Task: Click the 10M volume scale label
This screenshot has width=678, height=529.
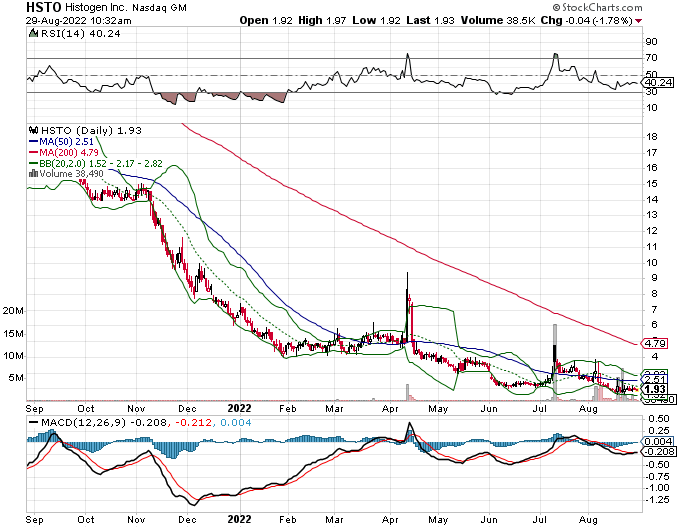Action: (13, 356)
